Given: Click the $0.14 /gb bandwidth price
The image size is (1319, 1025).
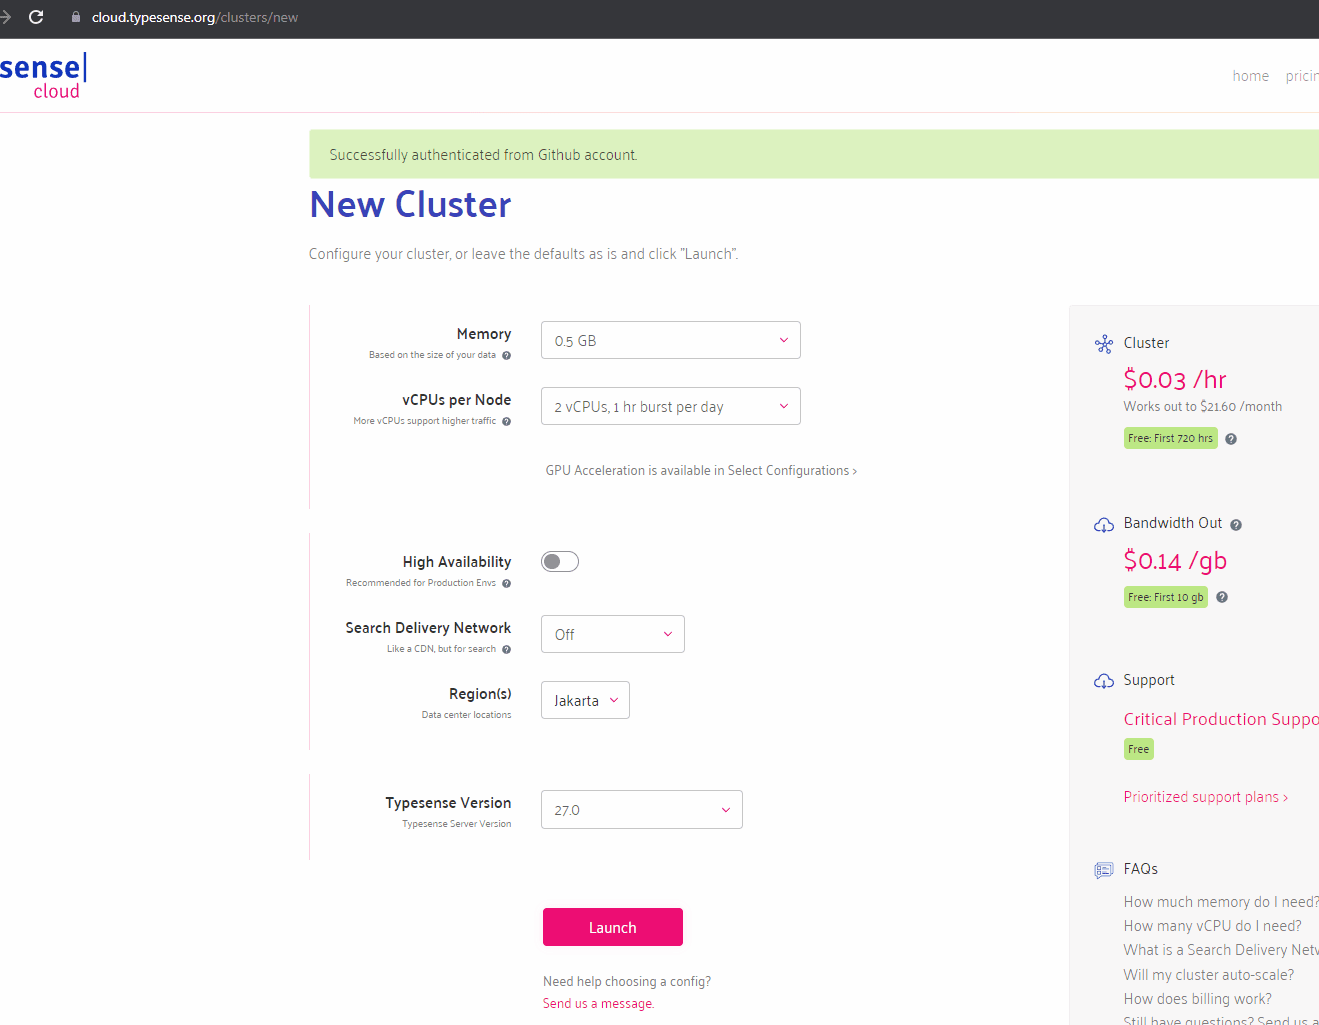Looking at the screenshot, I should (1174, 561).
